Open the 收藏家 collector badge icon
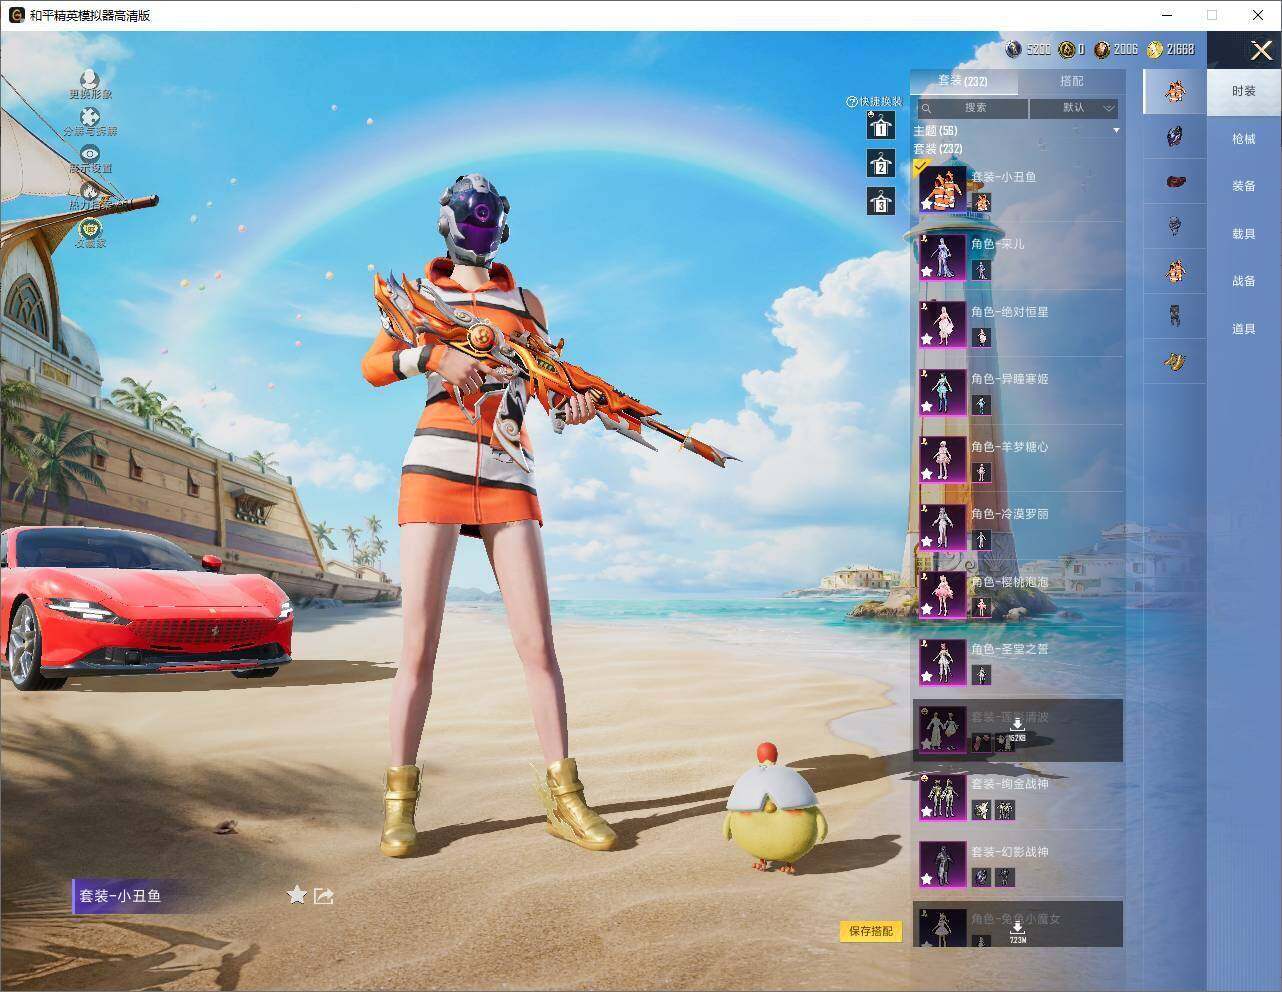 (x=90, y=228)
